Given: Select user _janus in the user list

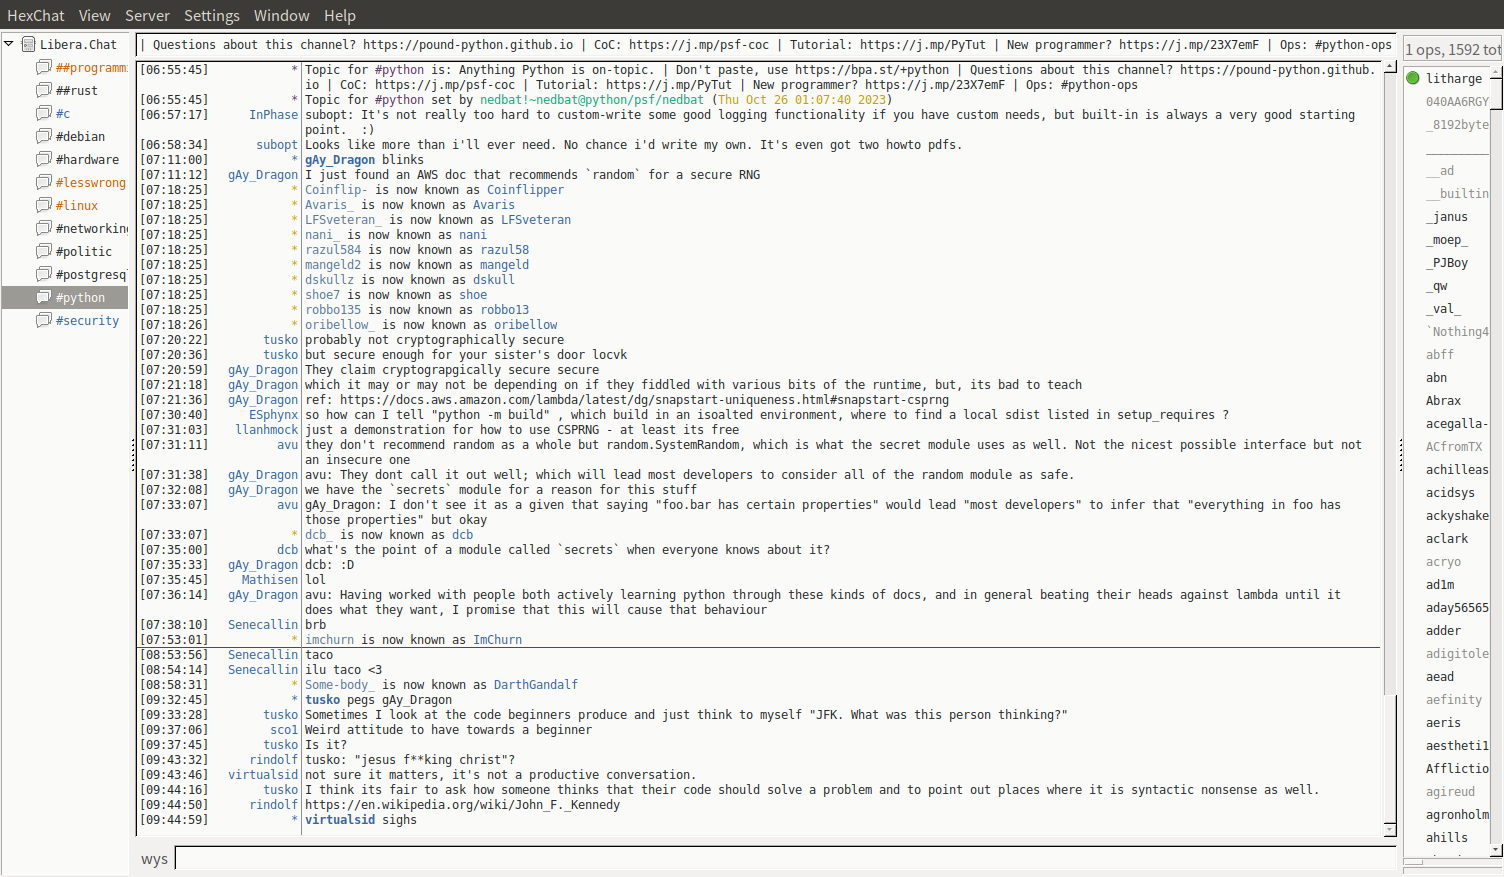Looking at the screenshot, I should pyautogui.click(x=1447, y=217).
